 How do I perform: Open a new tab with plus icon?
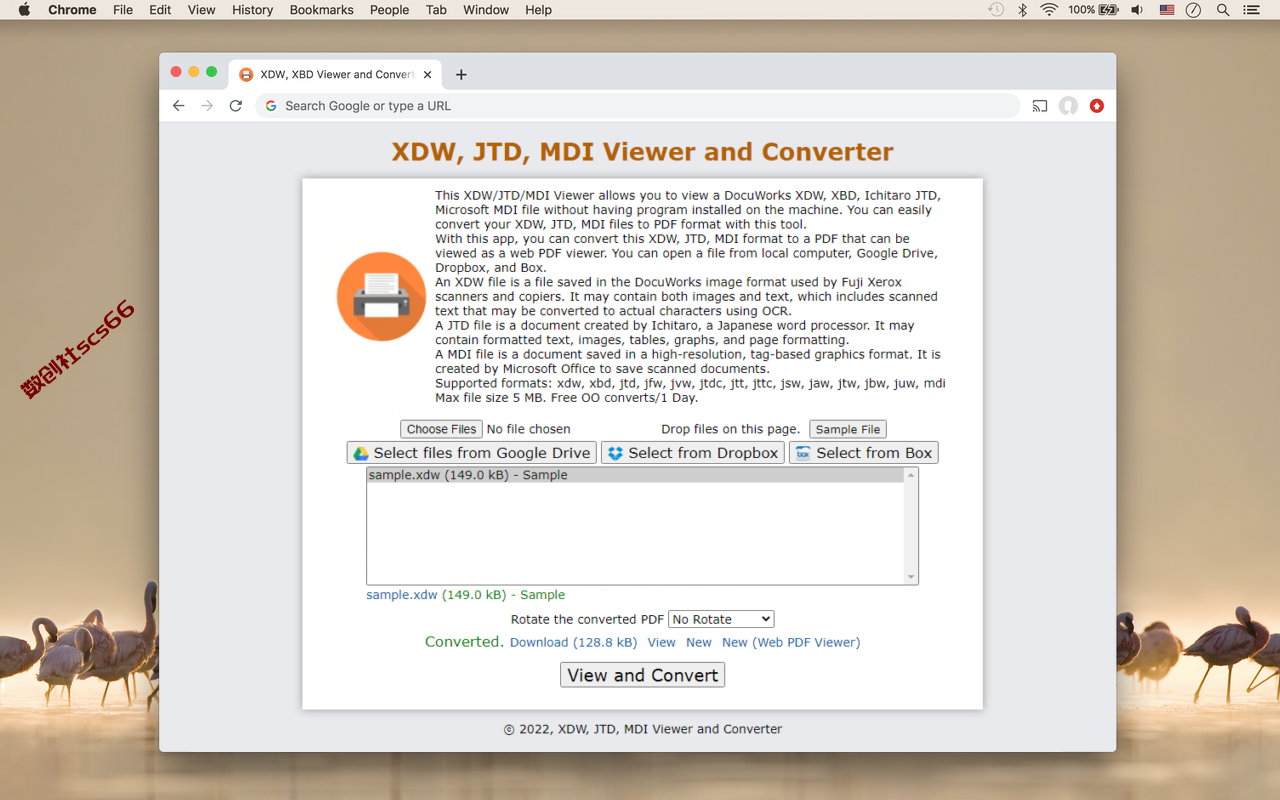click(x=461, y=75)
